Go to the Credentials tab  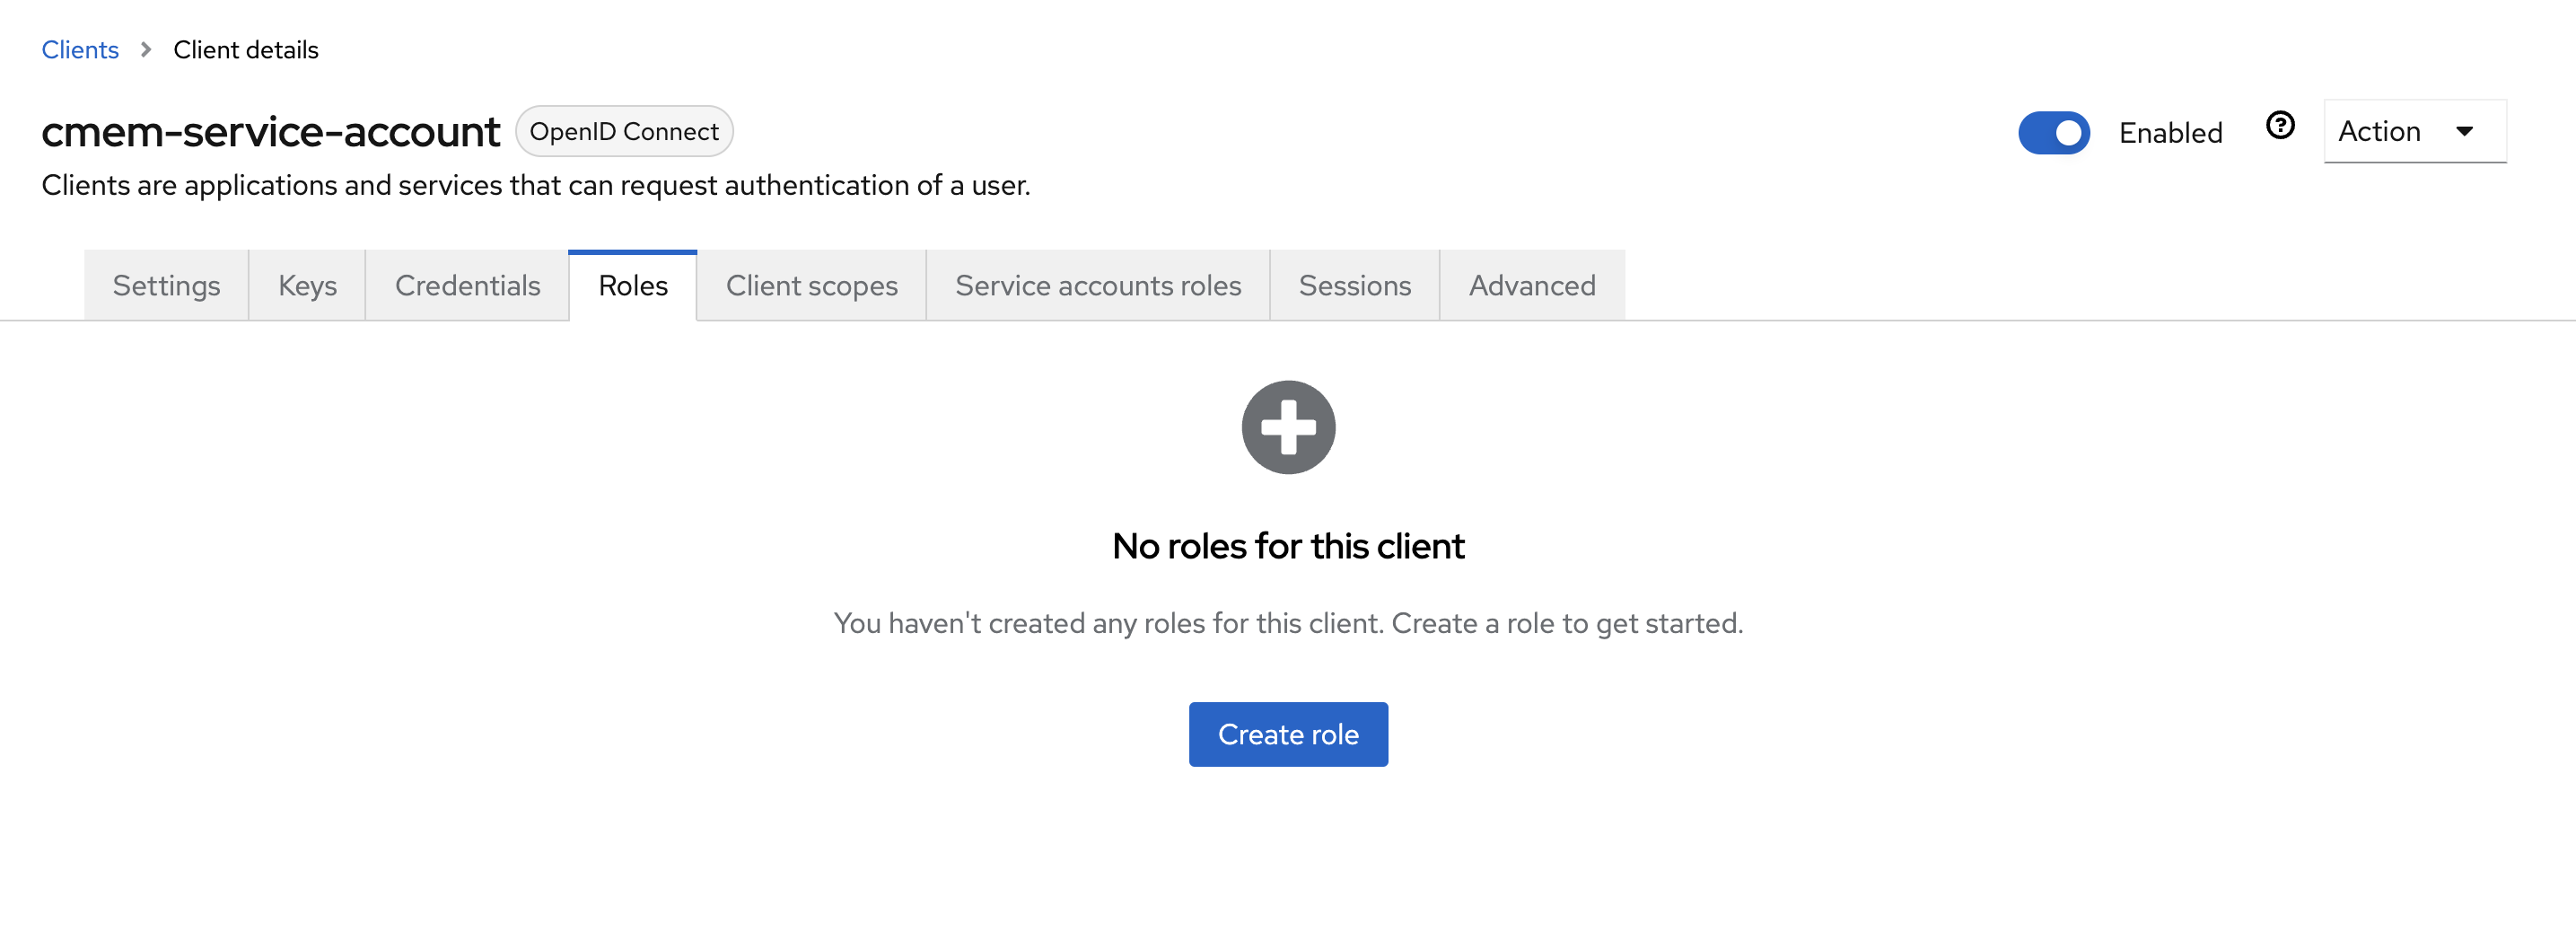click(x=467, y=286)
